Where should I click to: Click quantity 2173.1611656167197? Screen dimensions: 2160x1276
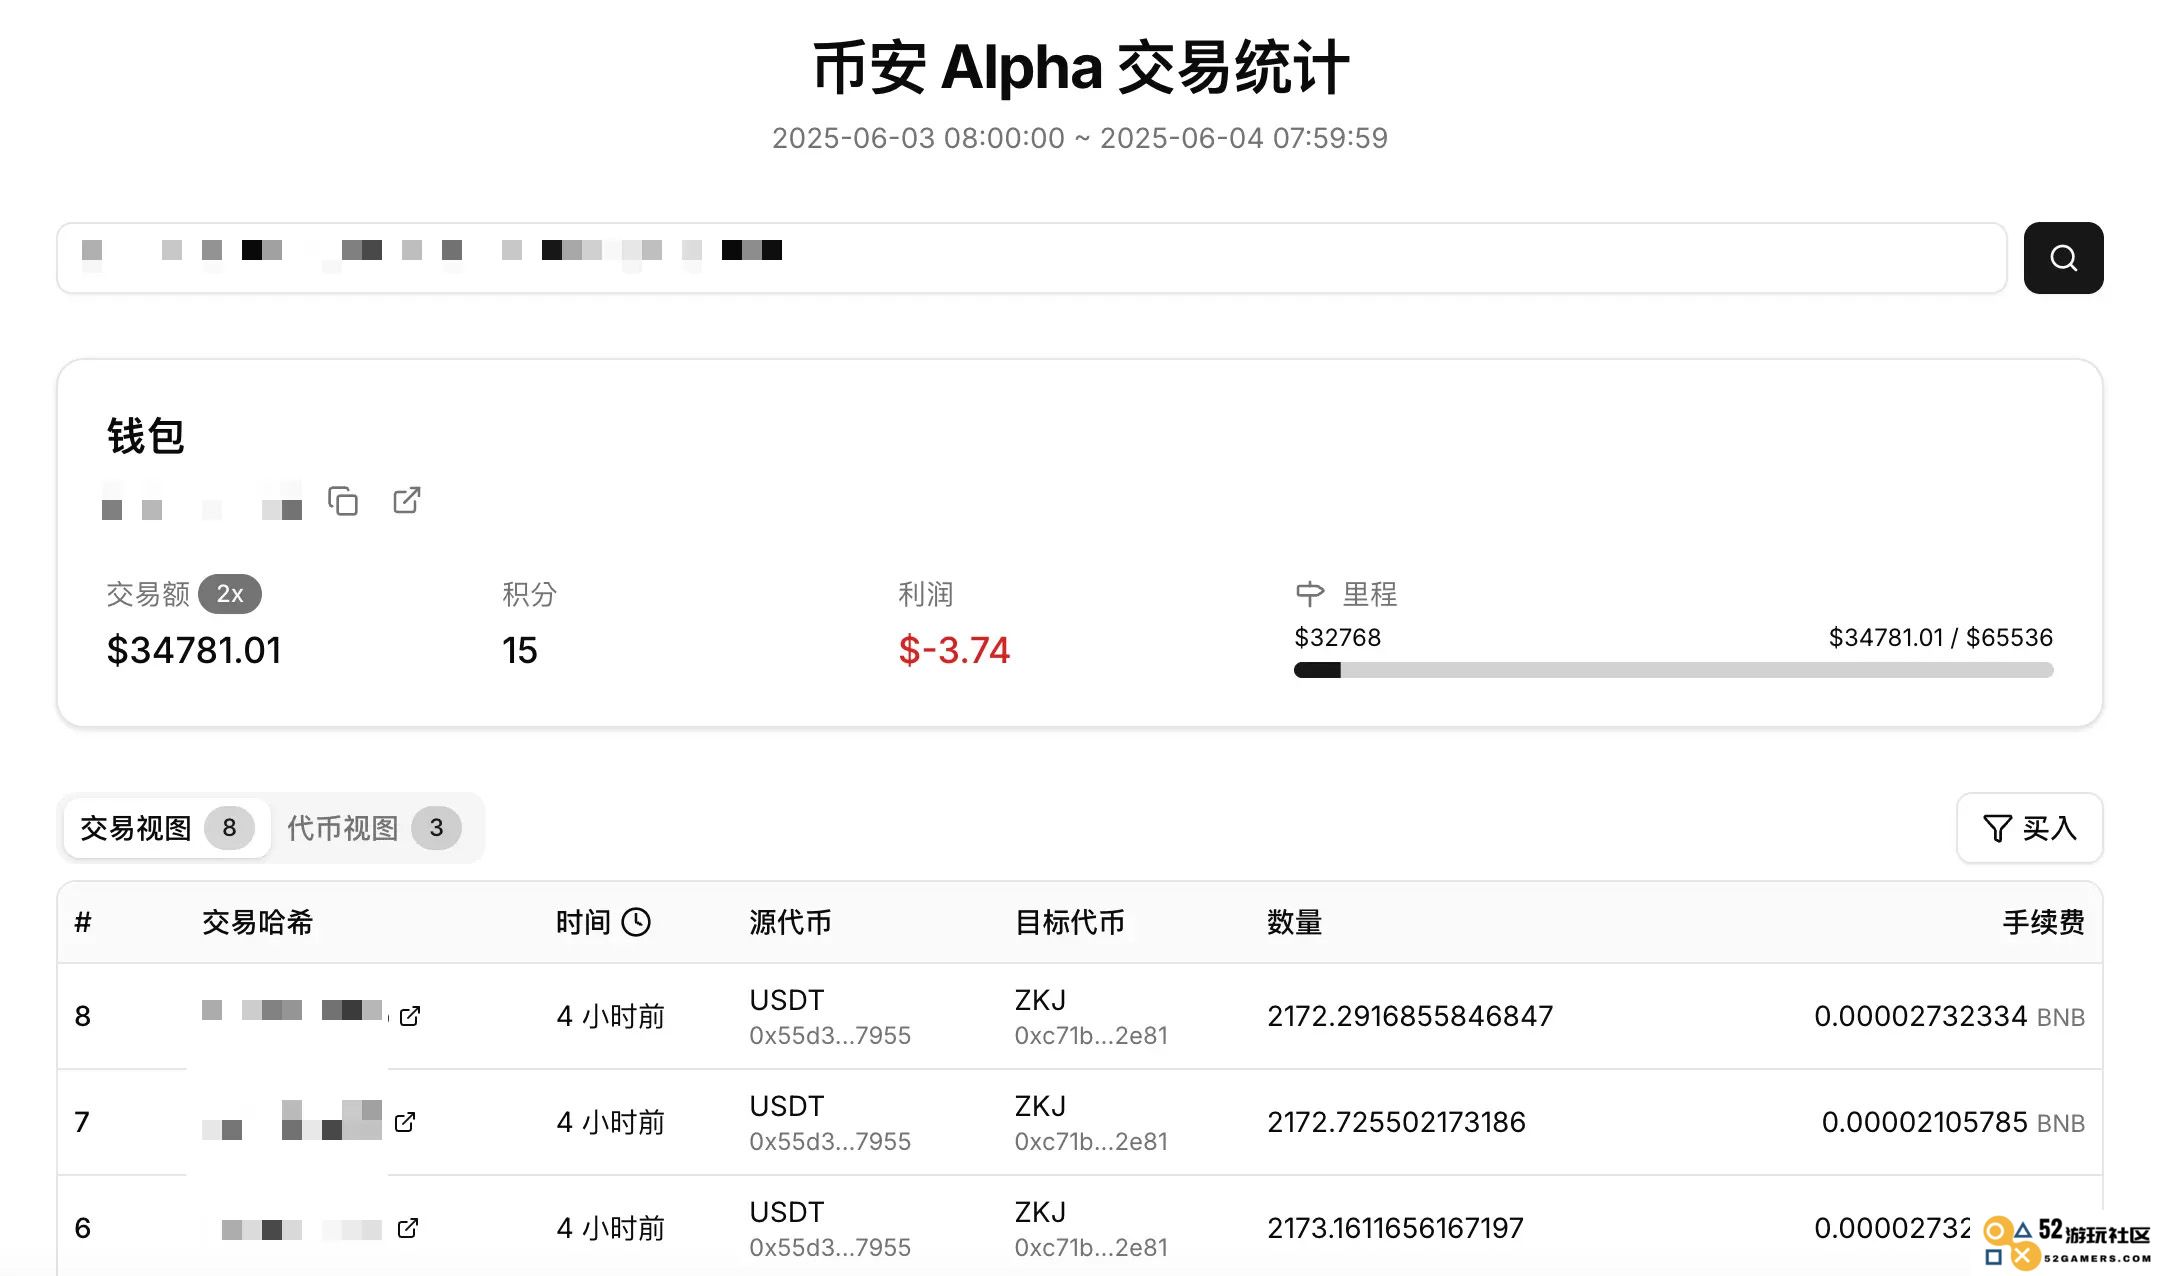1395,1228
